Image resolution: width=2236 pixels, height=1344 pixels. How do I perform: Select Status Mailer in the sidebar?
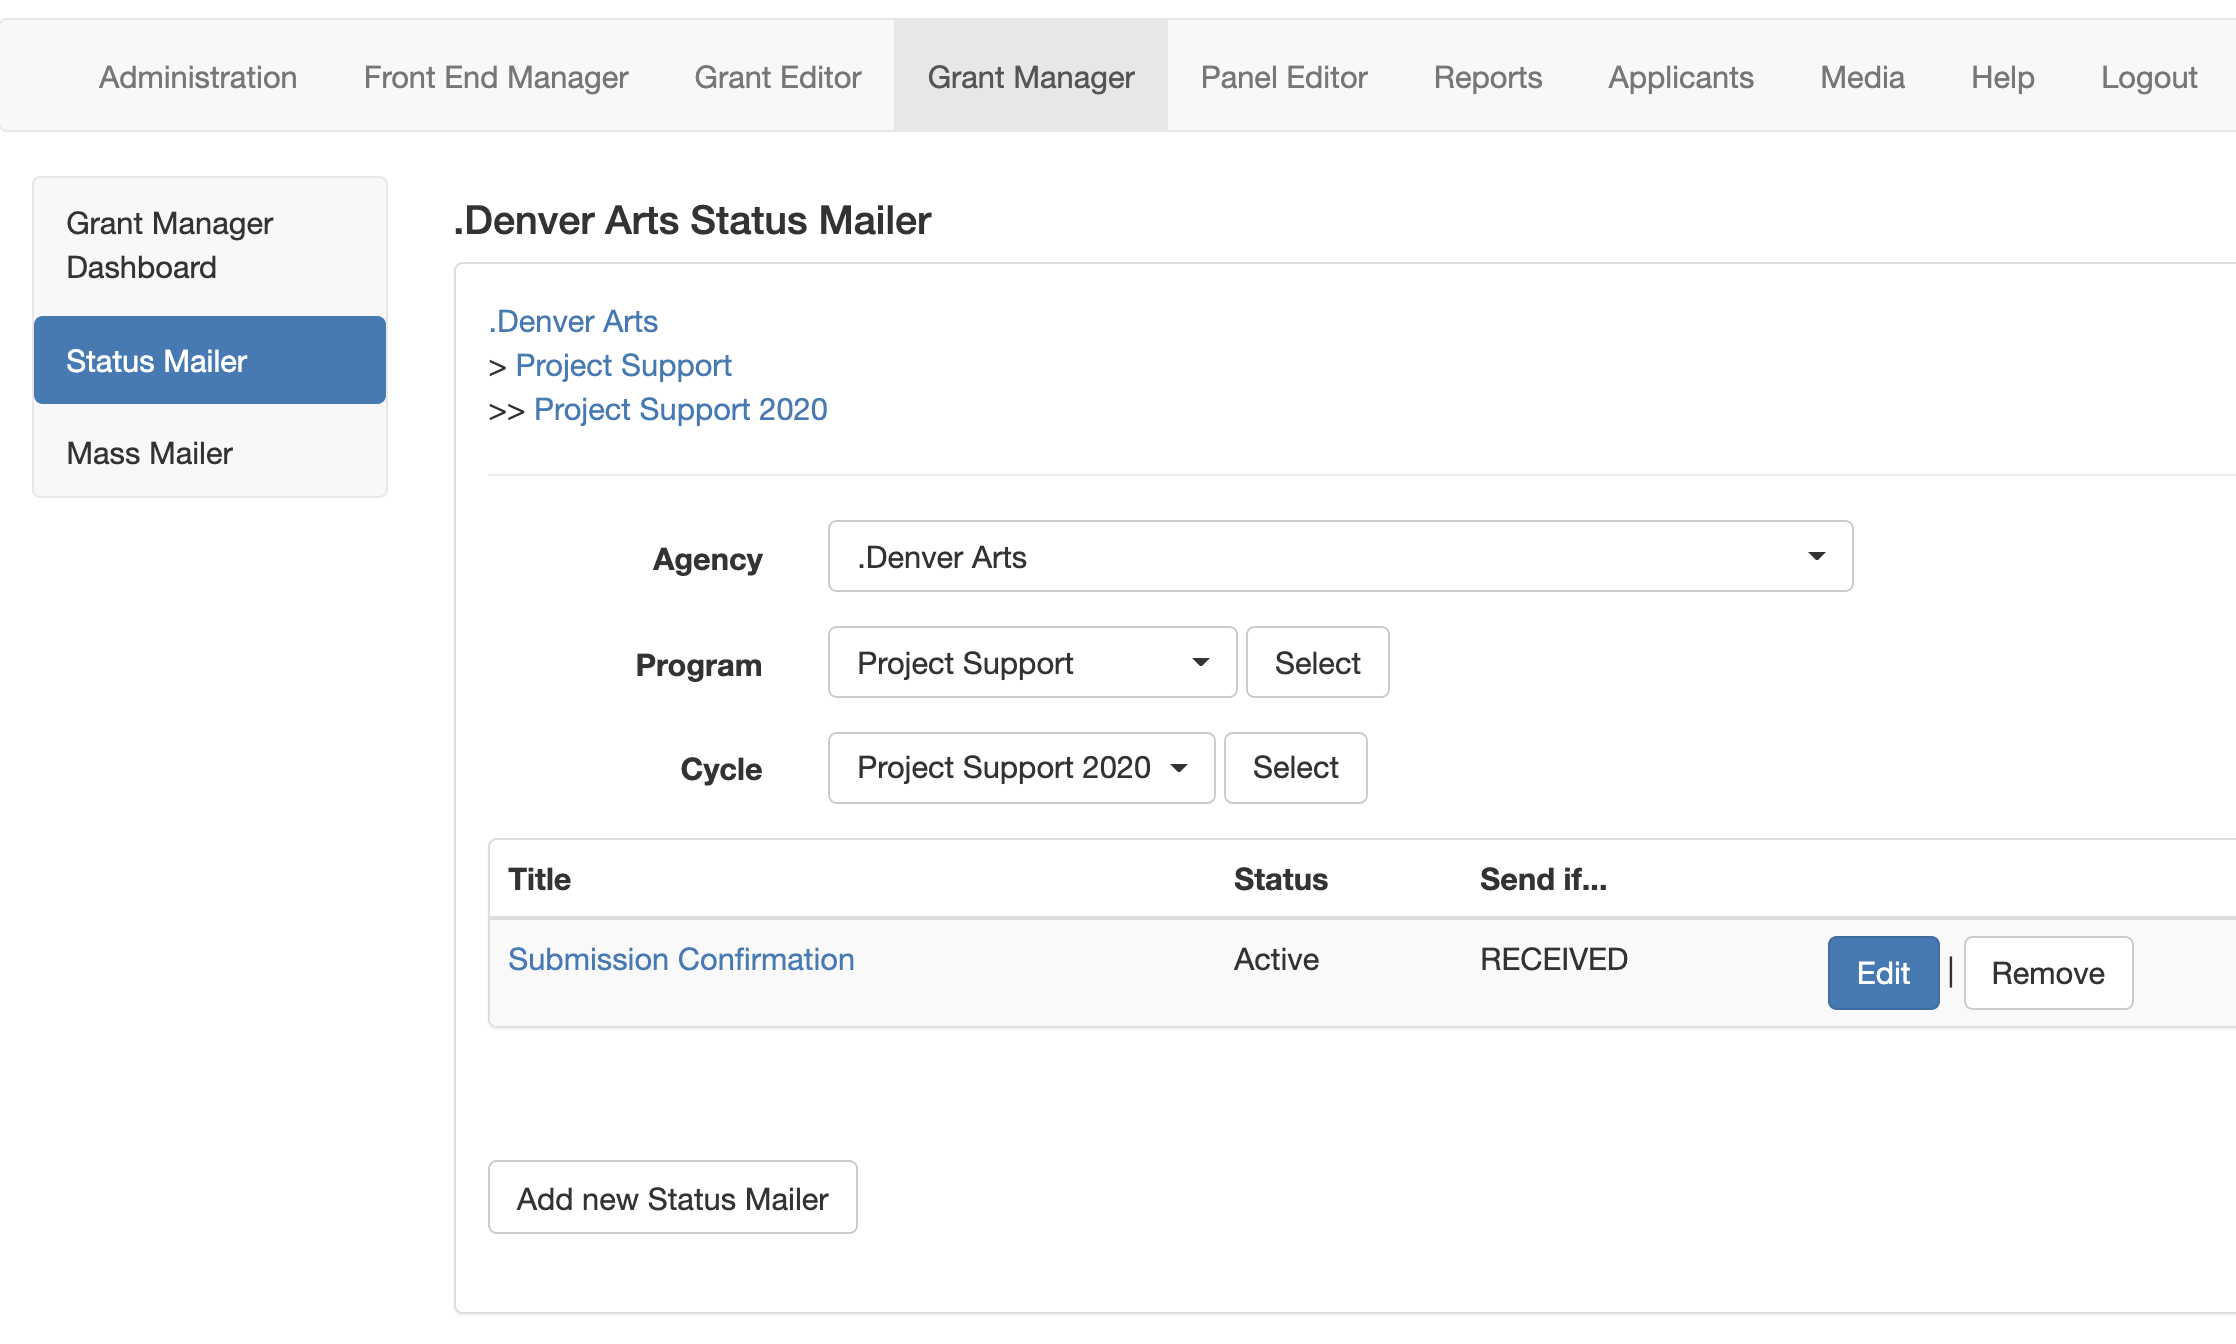(x=210, y=360)
